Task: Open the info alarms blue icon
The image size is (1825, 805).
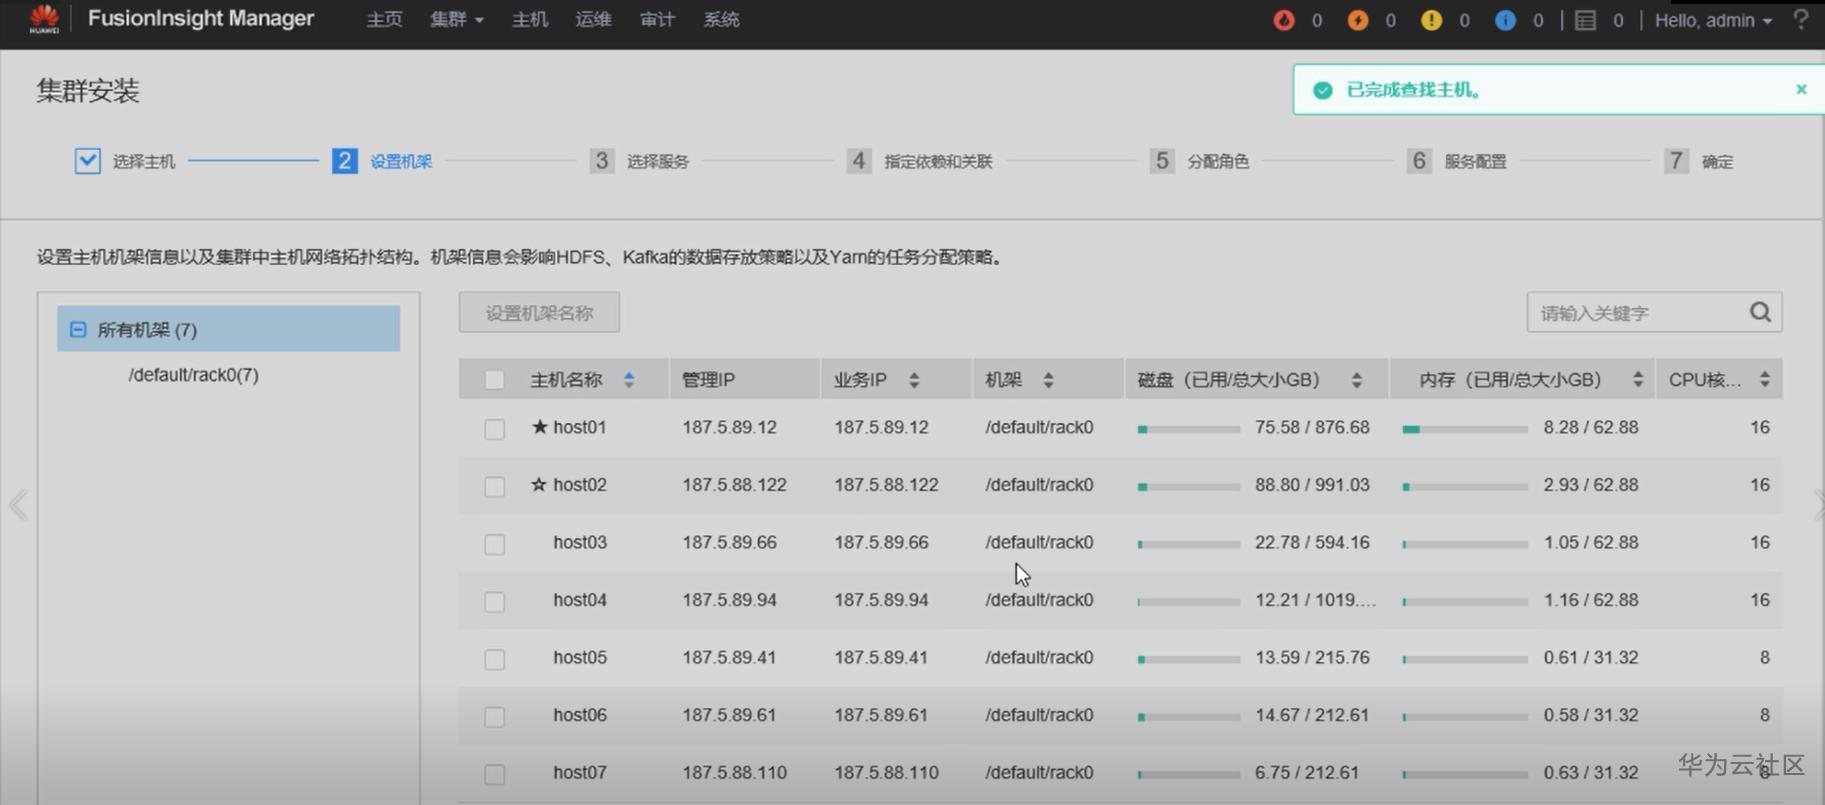Action: 1505,20
